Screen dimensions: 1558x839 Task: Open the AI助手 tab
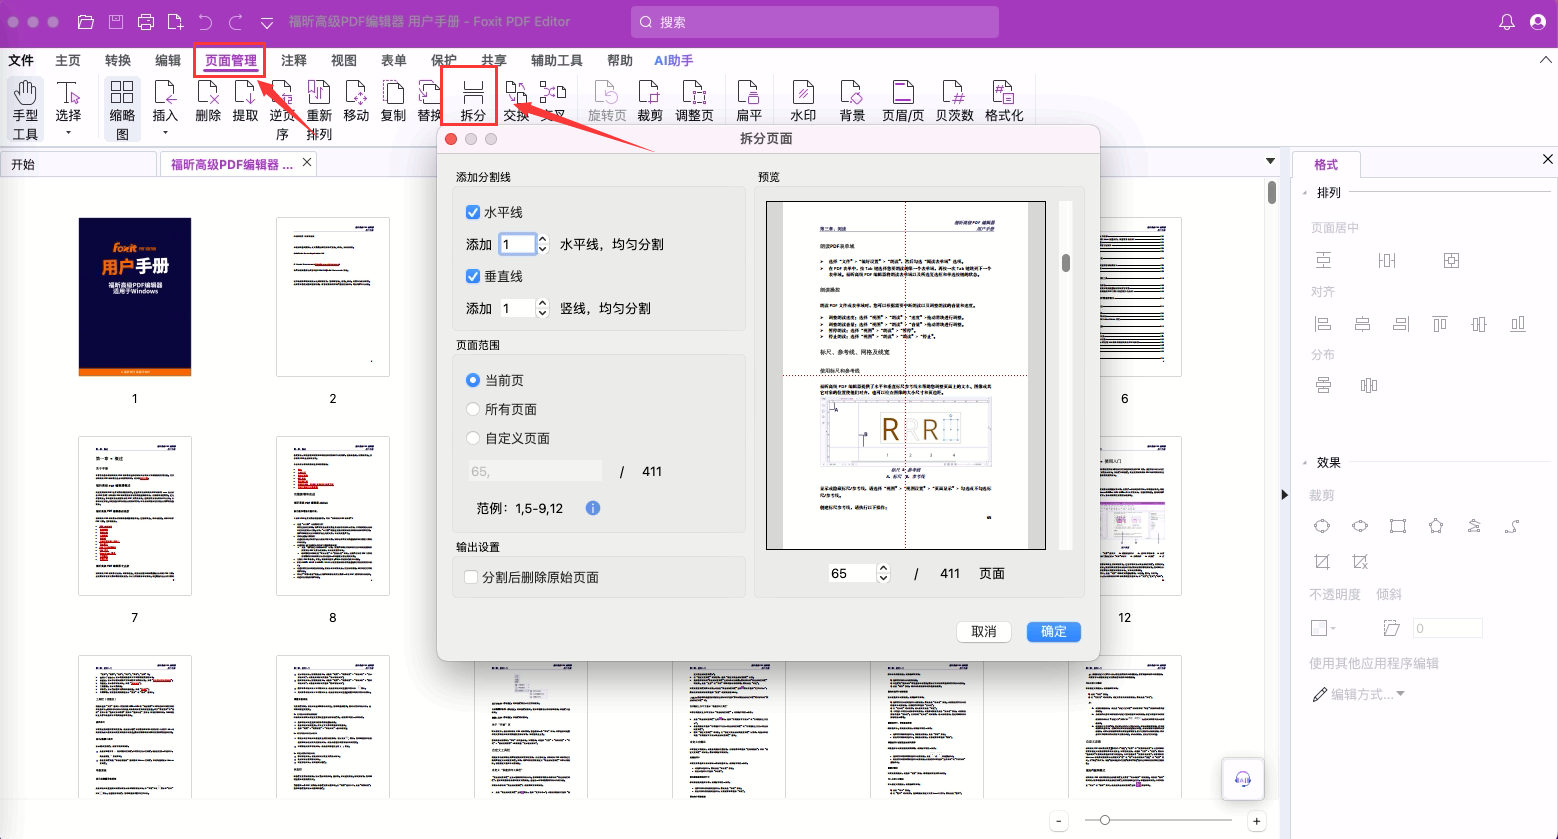pos(673,60)
